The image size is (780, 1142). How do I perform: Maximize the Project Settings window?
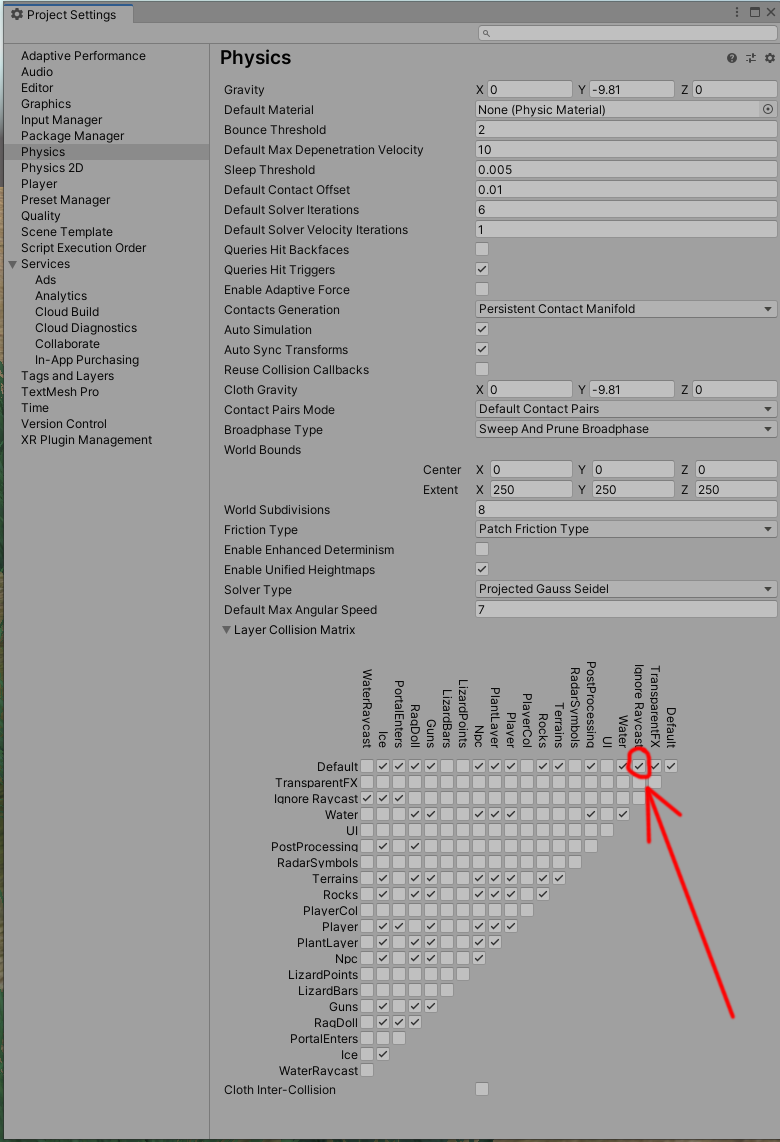755,12
